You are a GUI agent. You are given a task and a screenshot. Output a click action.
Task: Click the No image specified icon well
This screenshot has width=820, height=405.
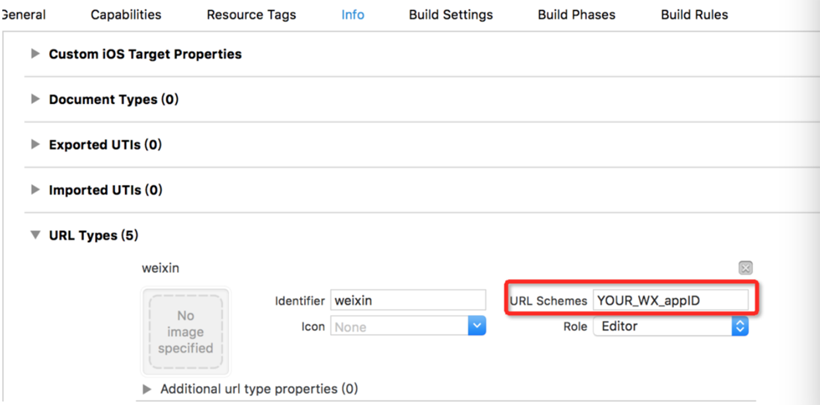(186, 331)
